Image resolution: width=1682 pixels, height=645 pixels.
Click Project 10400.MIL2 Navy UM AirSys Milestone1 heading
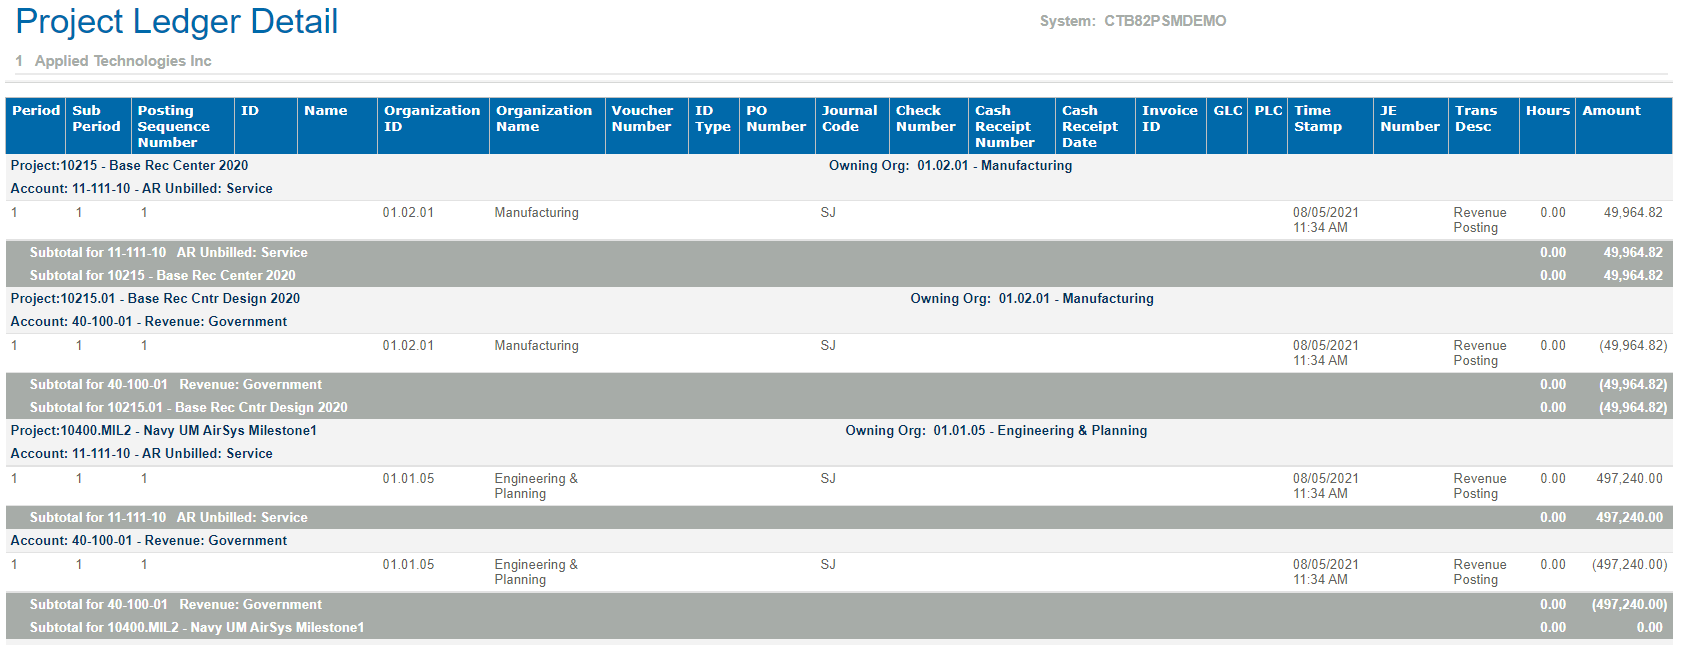coord(164,431)
